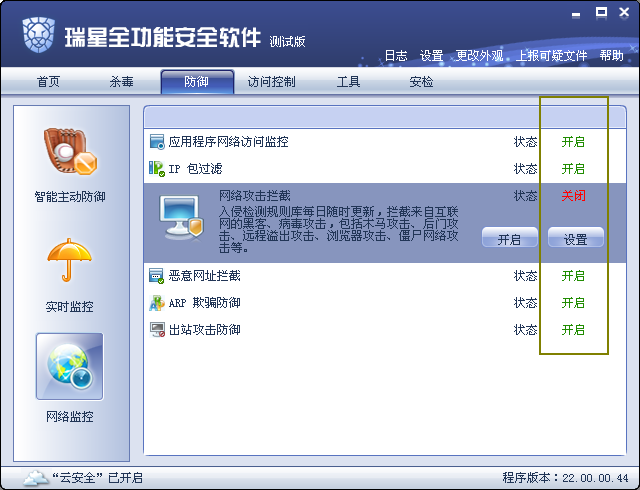Open 实时监控 umbrella icon
Viewport: 640px width, 490px height.
click(x=69, y=260)
